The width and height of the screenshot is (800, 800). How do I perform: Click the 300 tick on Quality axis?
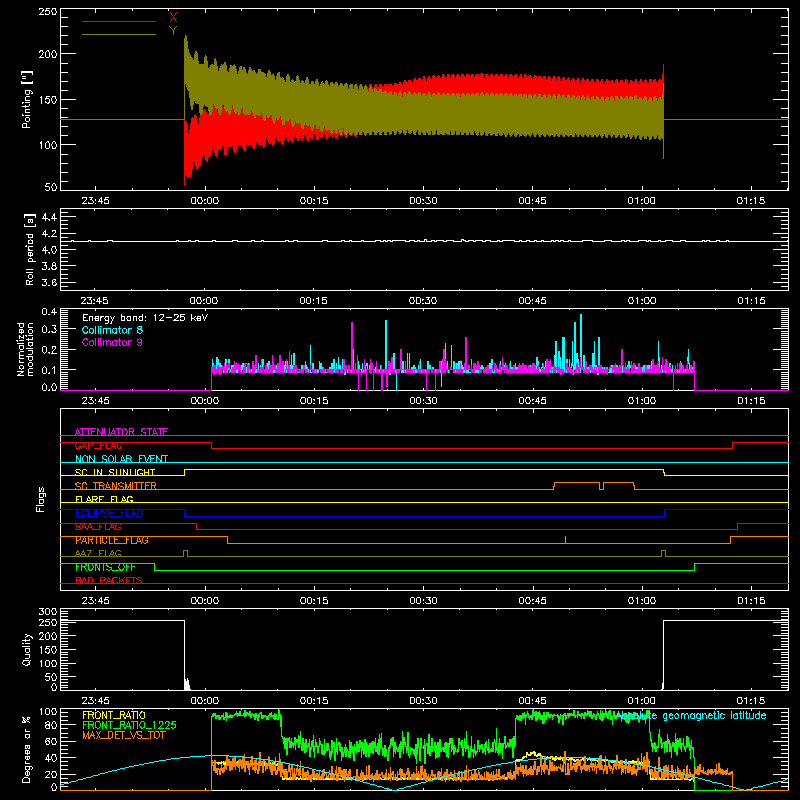tap(48, 612)
